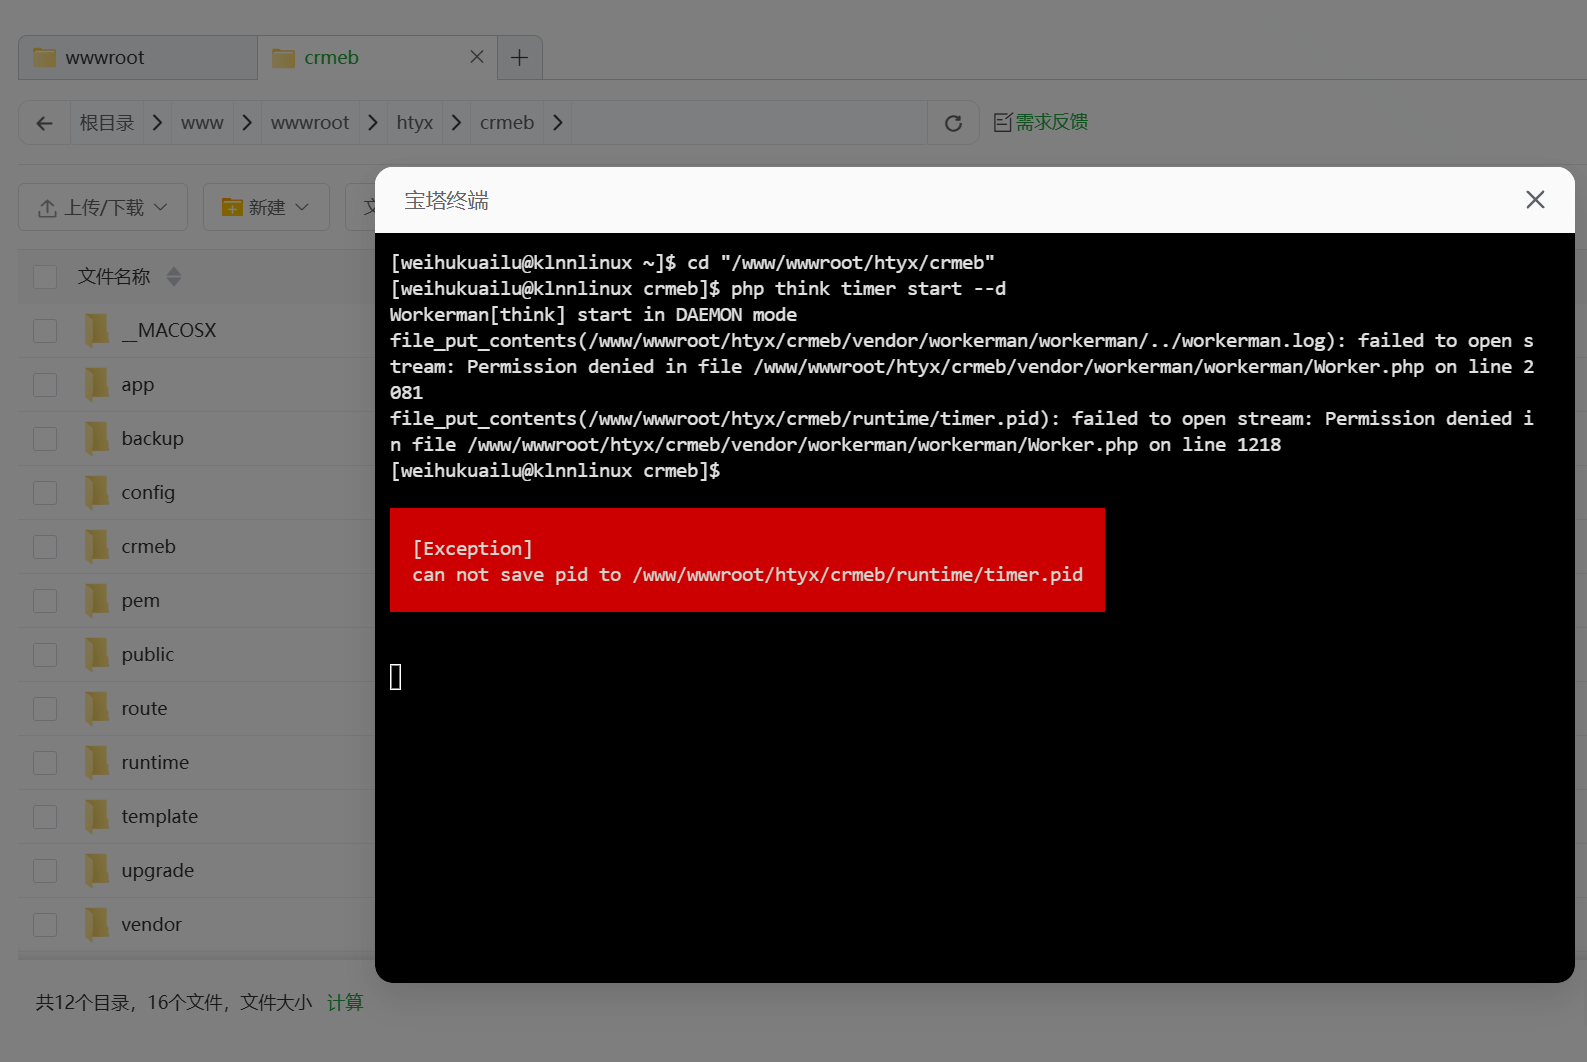Refresh the directory listing icon

[953, 123]
